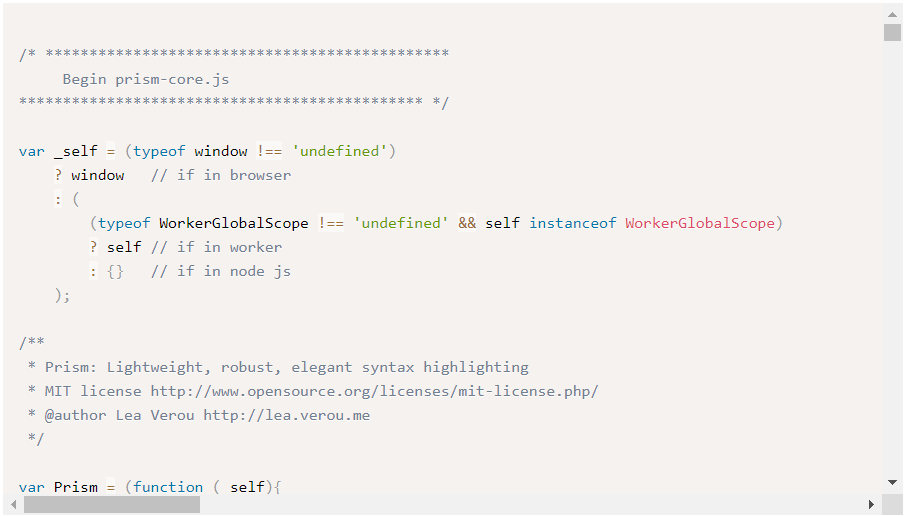This screenshot has height=516, width=904.
Task: Click the '// if in browser' comment
Action: point(221,175)
